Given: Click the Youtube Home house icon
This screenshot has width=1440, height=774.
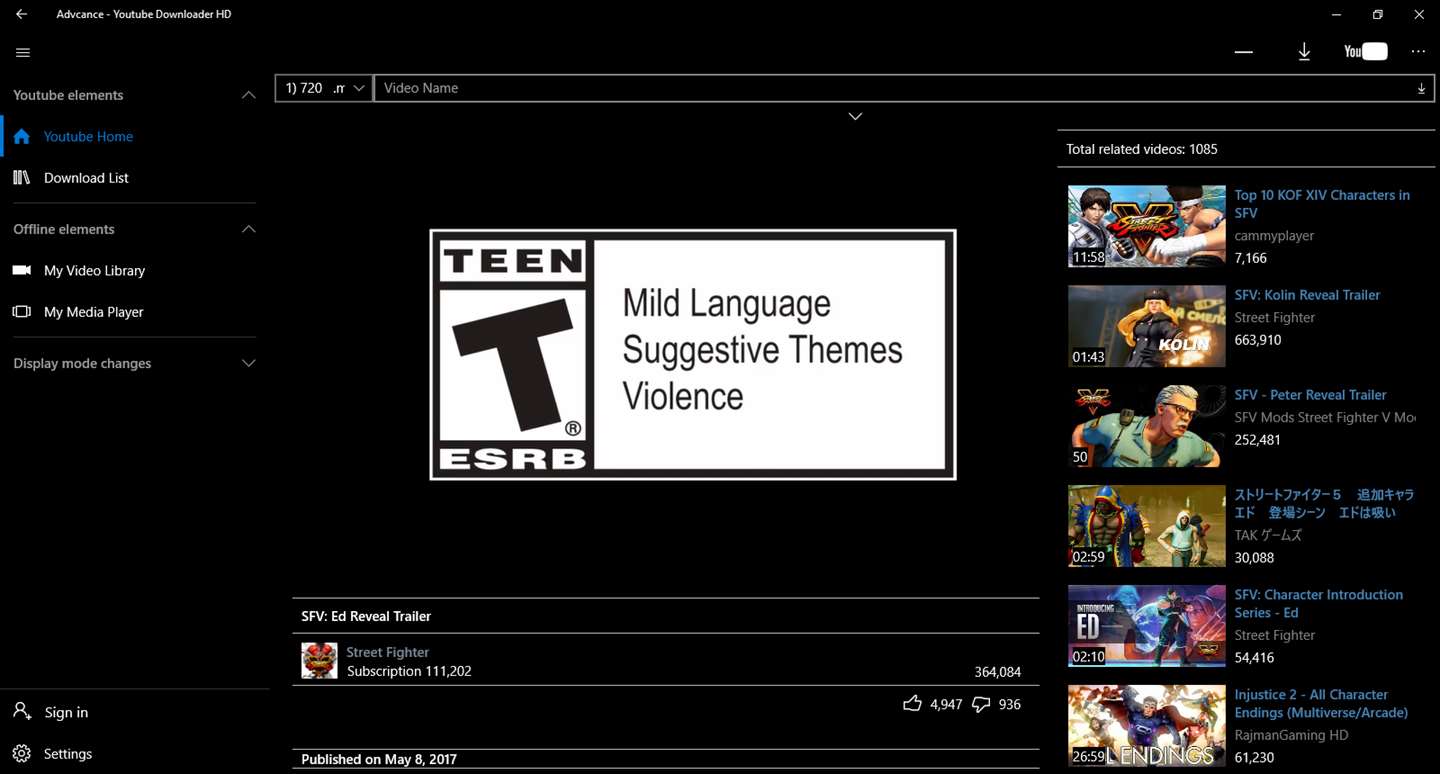Looking at the screenshot, I should point(22,136).
